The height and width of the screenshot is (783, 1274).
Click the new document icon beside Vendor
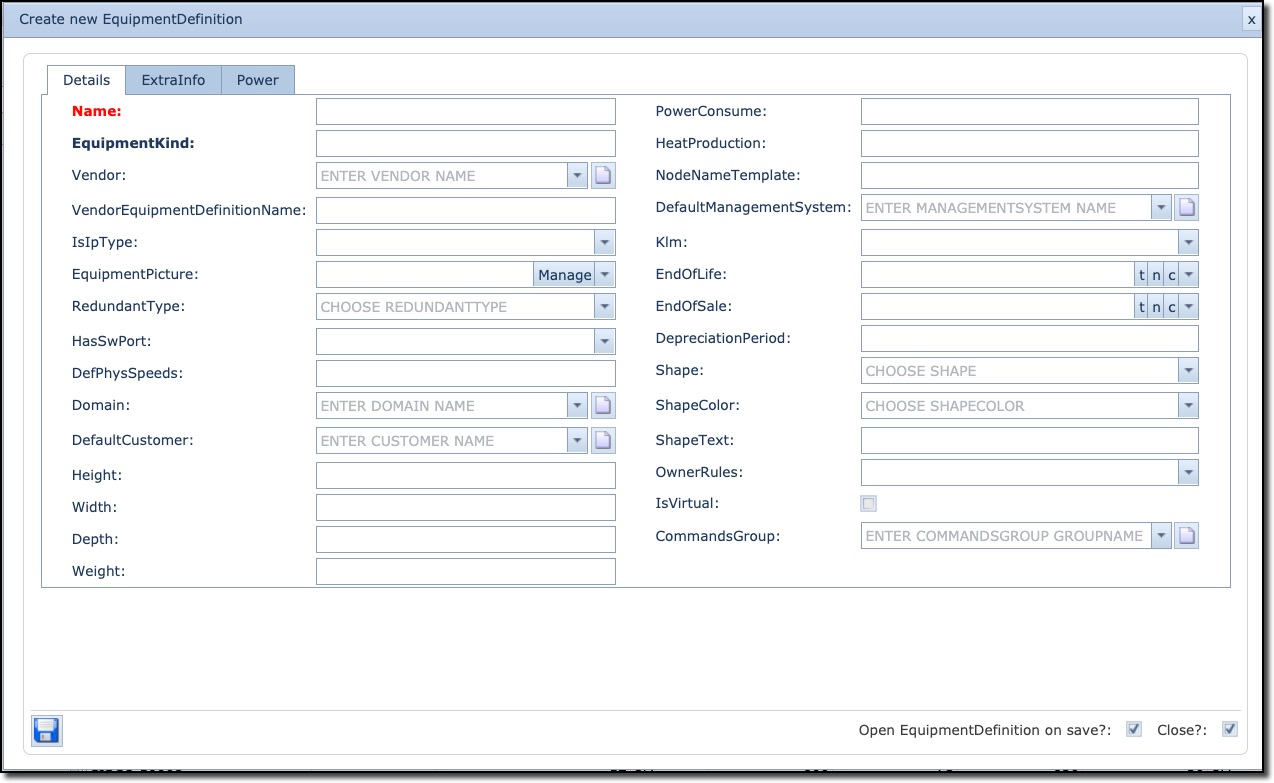click(603, 176)
